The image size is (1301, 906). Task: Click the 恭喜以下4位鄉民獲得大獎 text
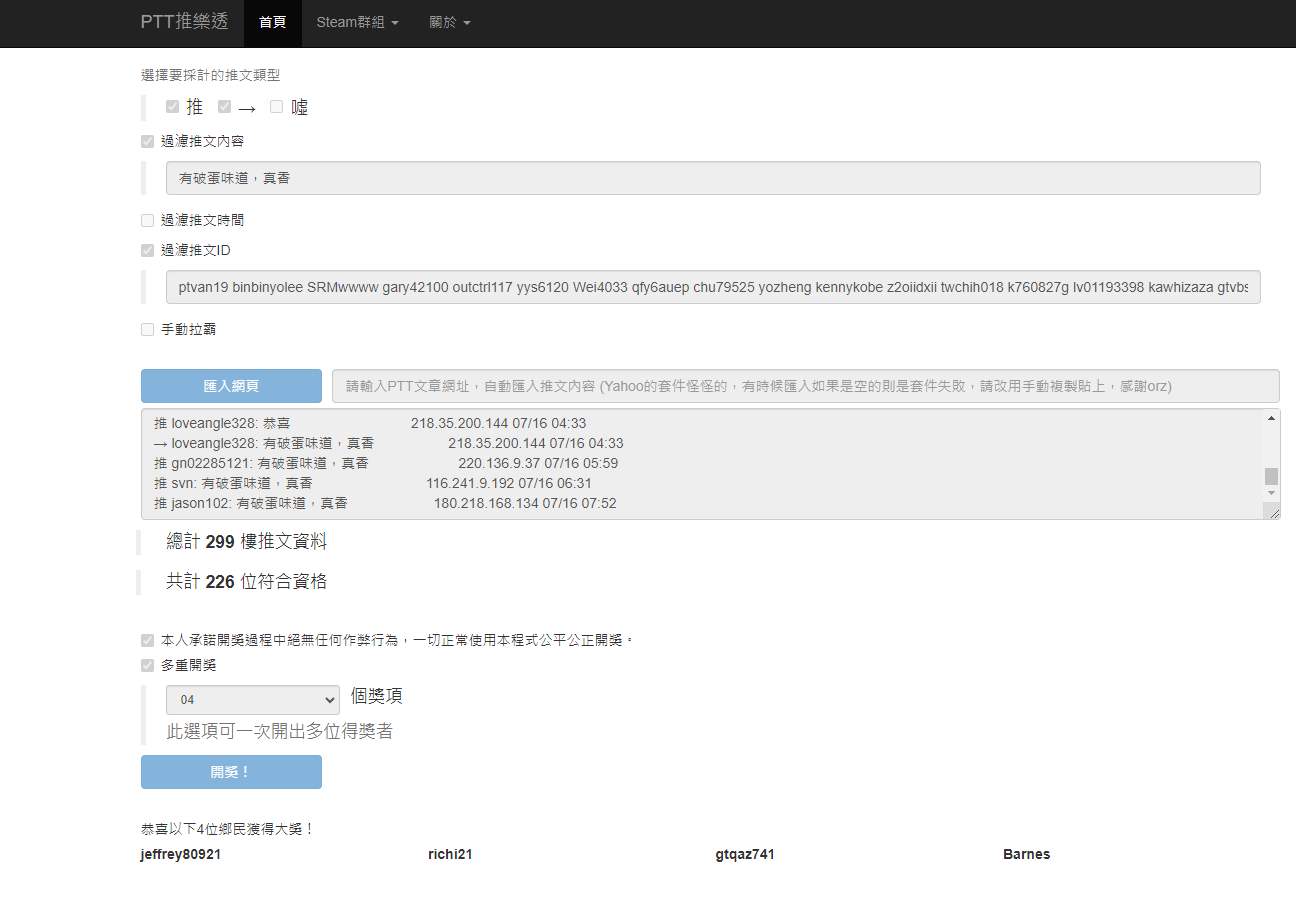click(228, 829)
